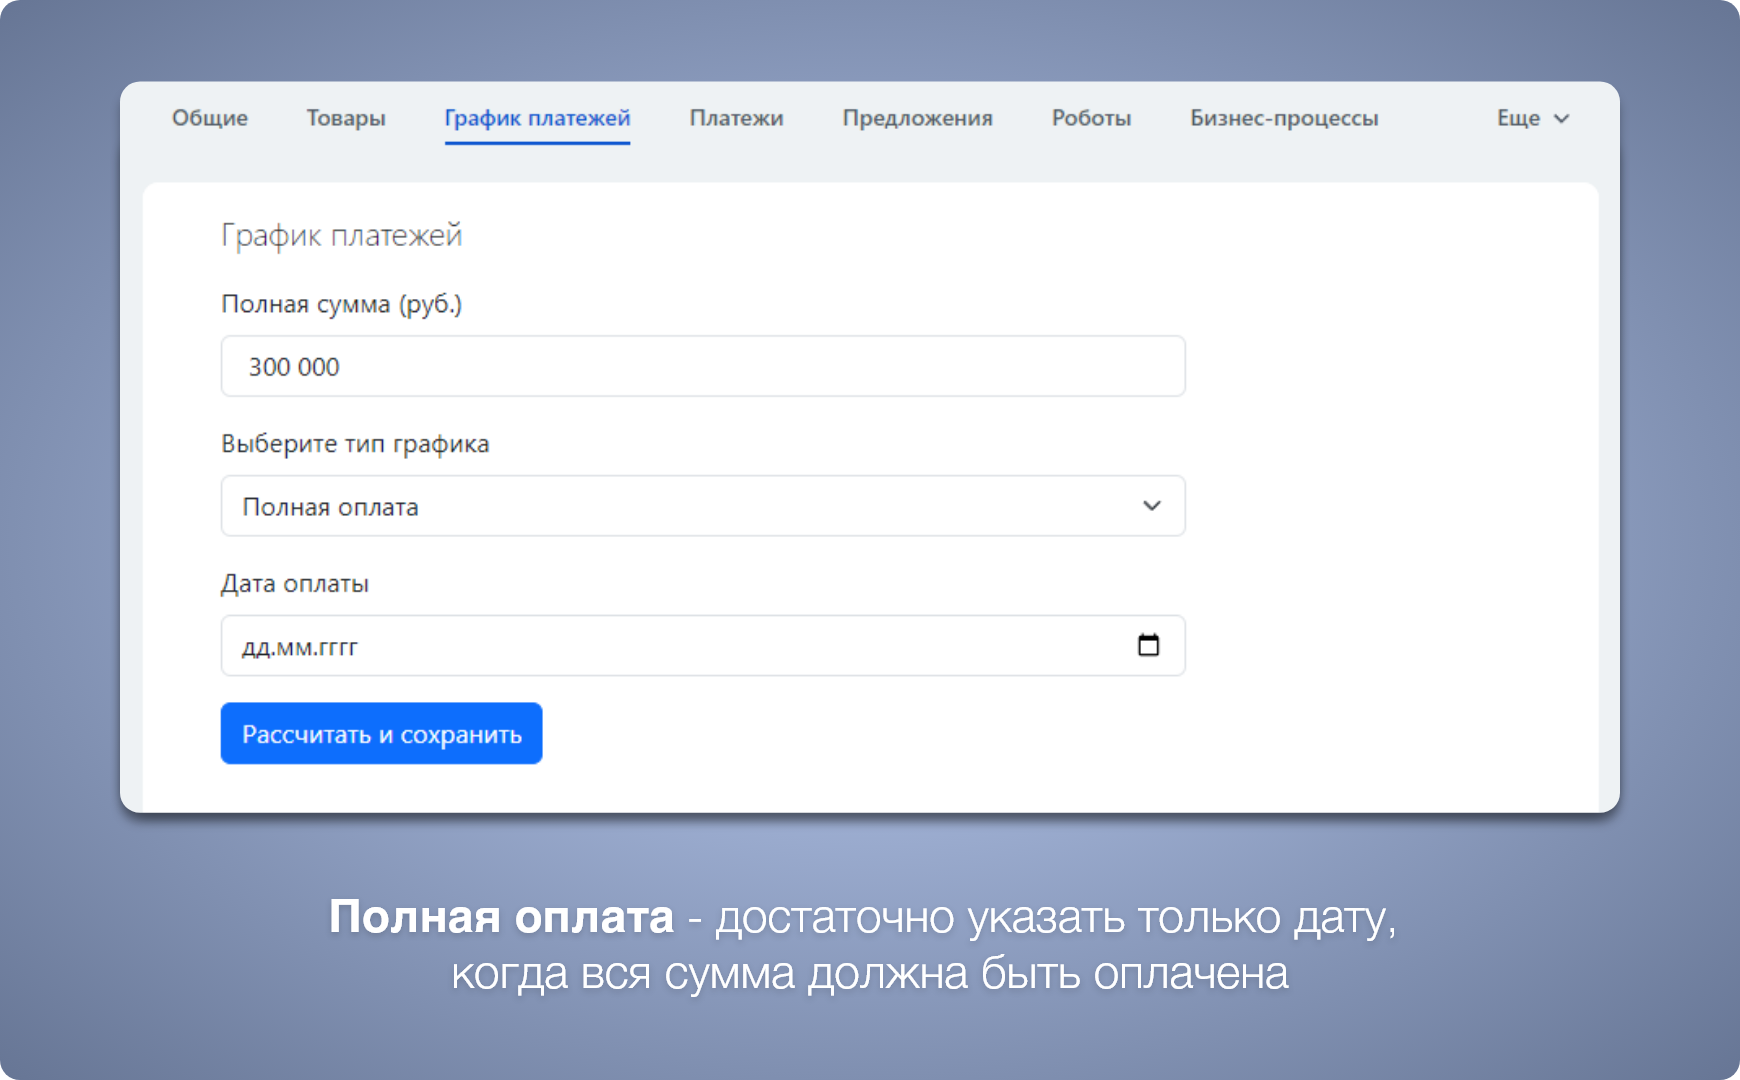The width and height of the screenshot is (1740, 1080).
Task: Open the Бизнес-процессы tab
Action: [x=1284, y=118]
